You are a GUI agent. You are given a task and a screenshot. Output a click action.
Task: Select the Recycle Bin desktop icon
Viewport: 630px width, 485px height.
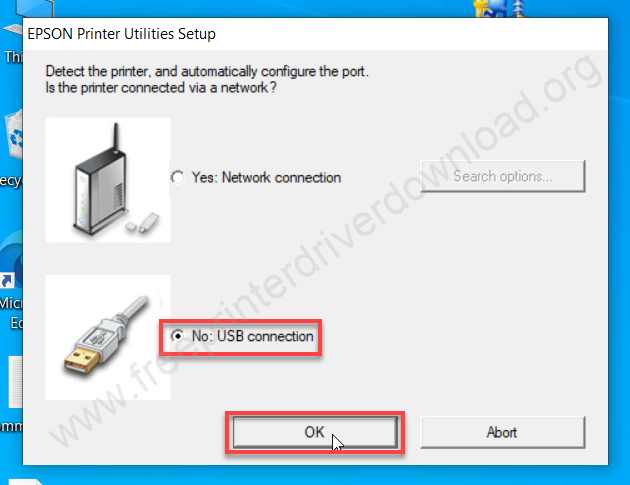[x=12, y=139]
